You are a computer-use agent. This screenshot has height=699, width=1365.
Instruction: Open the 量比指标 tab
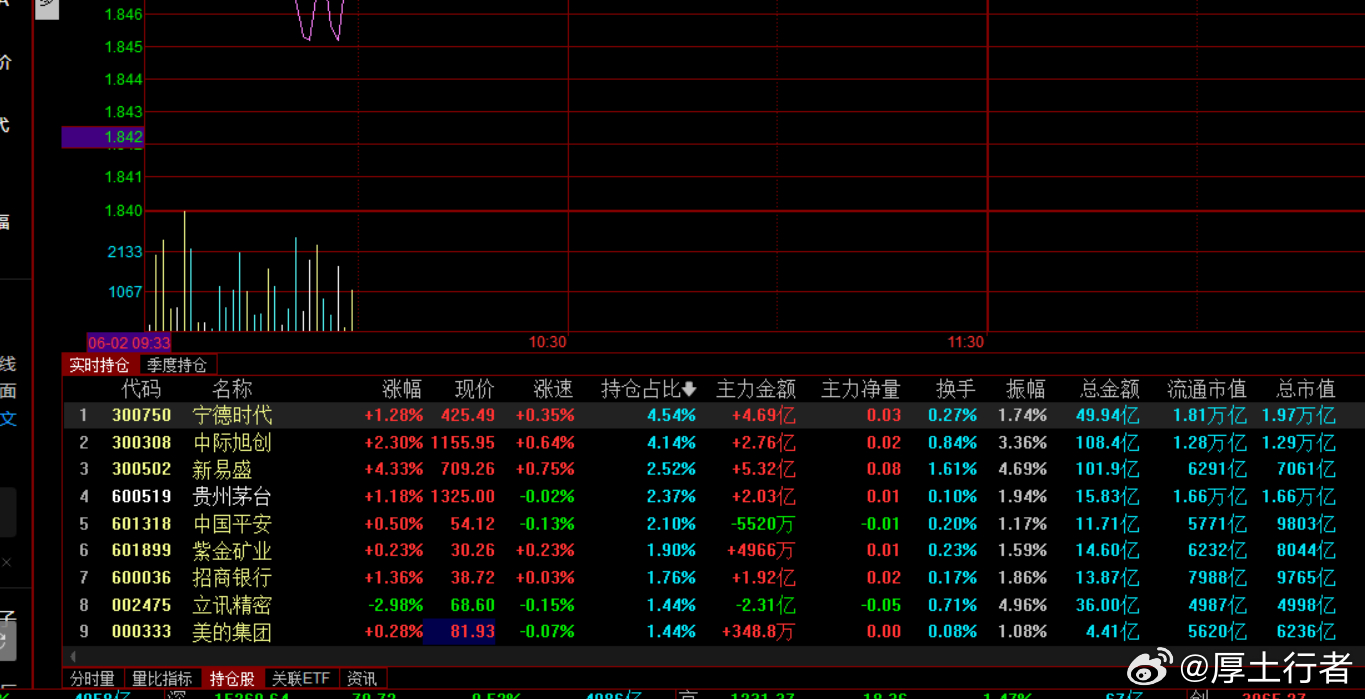tap(162, 679)
